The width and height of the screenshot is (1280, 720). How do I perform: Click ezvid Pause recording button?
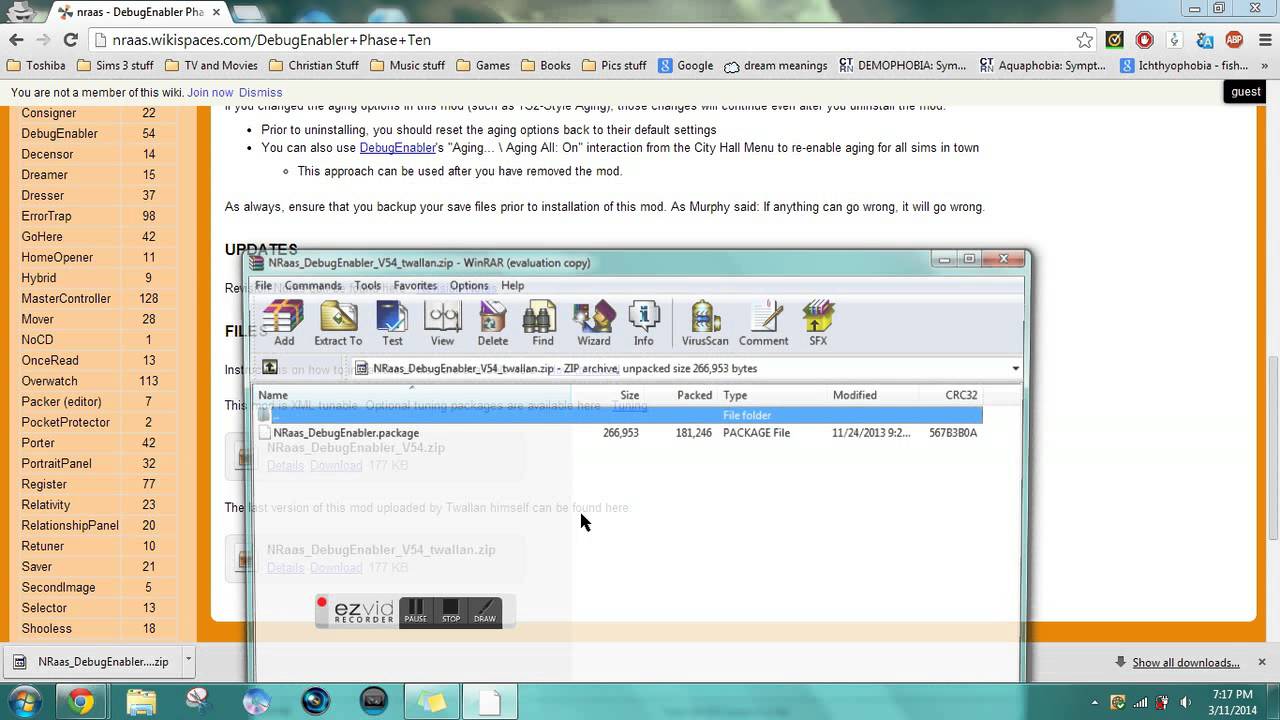(x=415, y=611)
